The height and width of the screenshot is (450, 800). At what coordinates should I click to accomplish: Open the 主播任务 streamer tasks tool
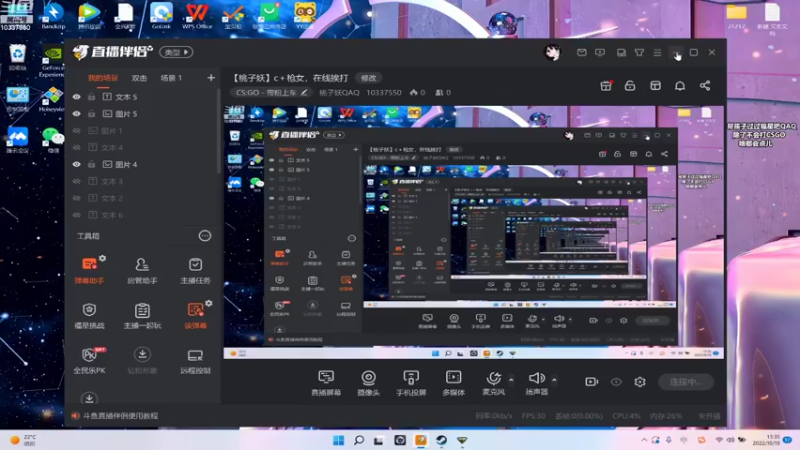click(195, 270)
